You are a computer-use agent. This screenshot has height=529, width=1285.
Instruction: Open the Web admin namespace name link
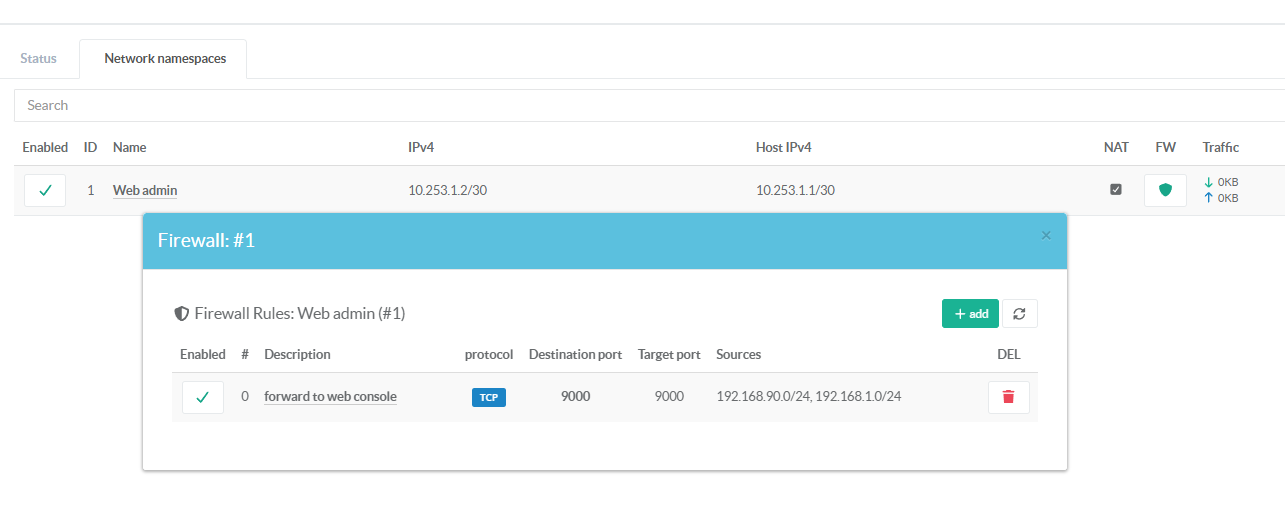pyautogui.click(x=145, y=190)
